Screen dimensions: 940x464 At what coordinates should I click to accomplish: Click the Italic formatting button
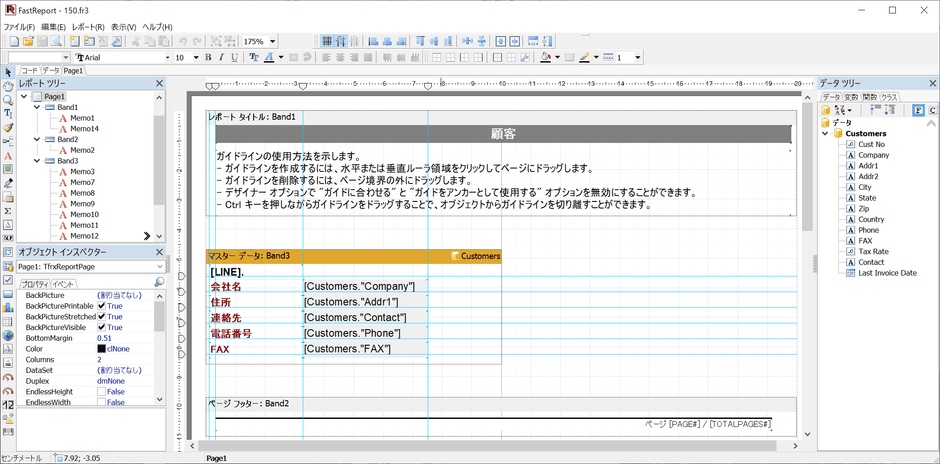pos(222,58)
